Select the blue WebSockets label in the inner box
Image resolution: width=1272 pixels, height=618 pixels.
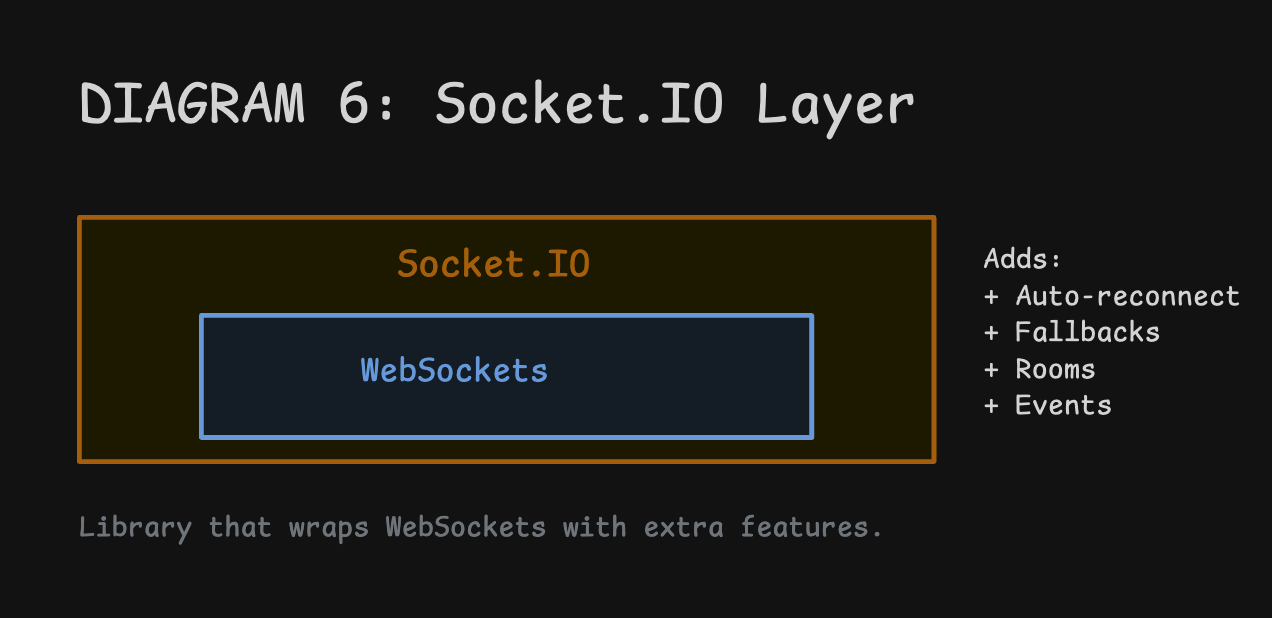pos(454,371)
